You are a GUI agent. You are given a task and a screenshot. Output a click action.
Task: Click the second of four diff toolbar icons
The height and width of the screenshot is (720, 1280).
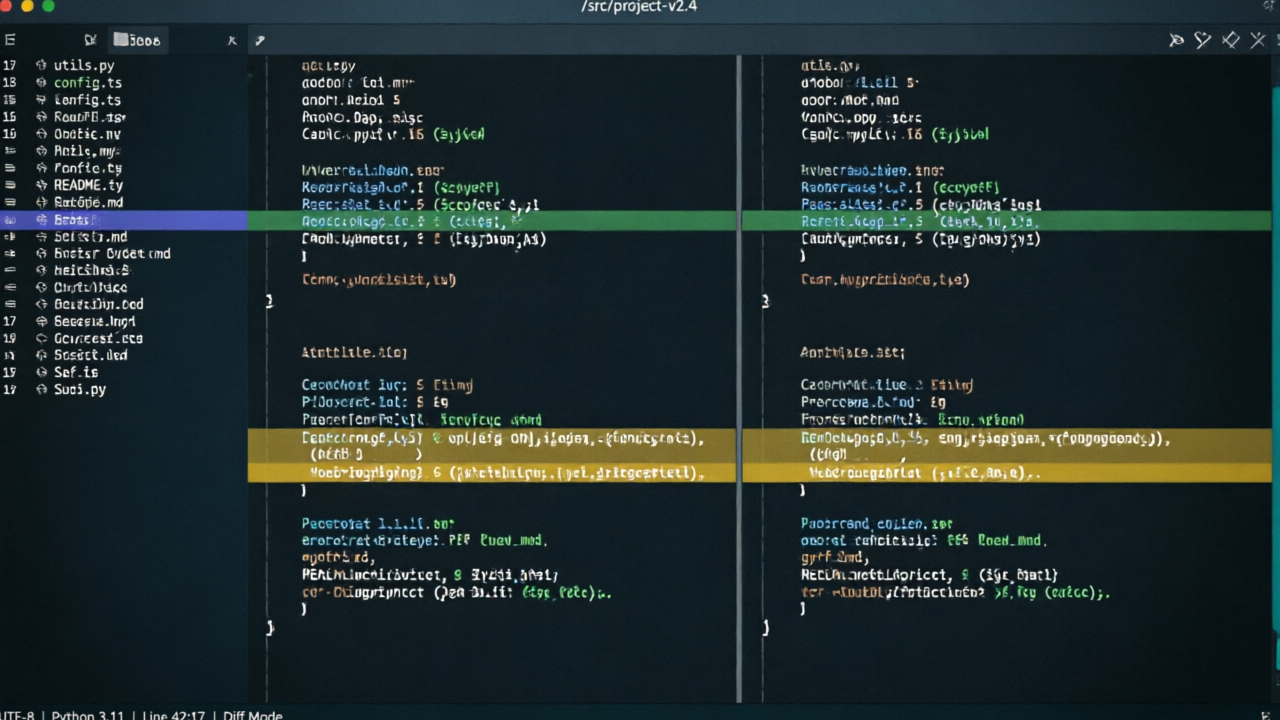pos(1203,40)
